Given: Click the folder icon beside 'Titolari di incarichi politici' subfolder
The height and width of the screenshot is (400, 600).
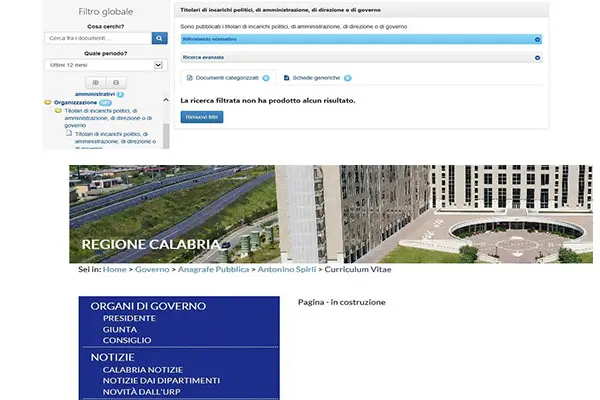Looking at the screenshot, I should click(58, 111).
